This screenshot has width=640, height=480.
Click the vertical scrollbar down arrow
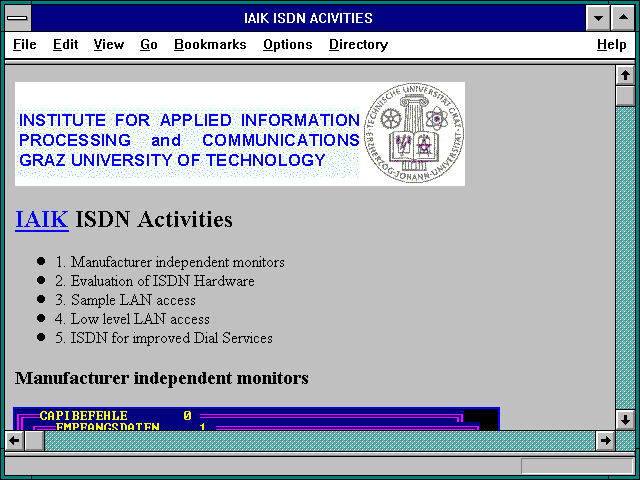[x=625, y=420]
